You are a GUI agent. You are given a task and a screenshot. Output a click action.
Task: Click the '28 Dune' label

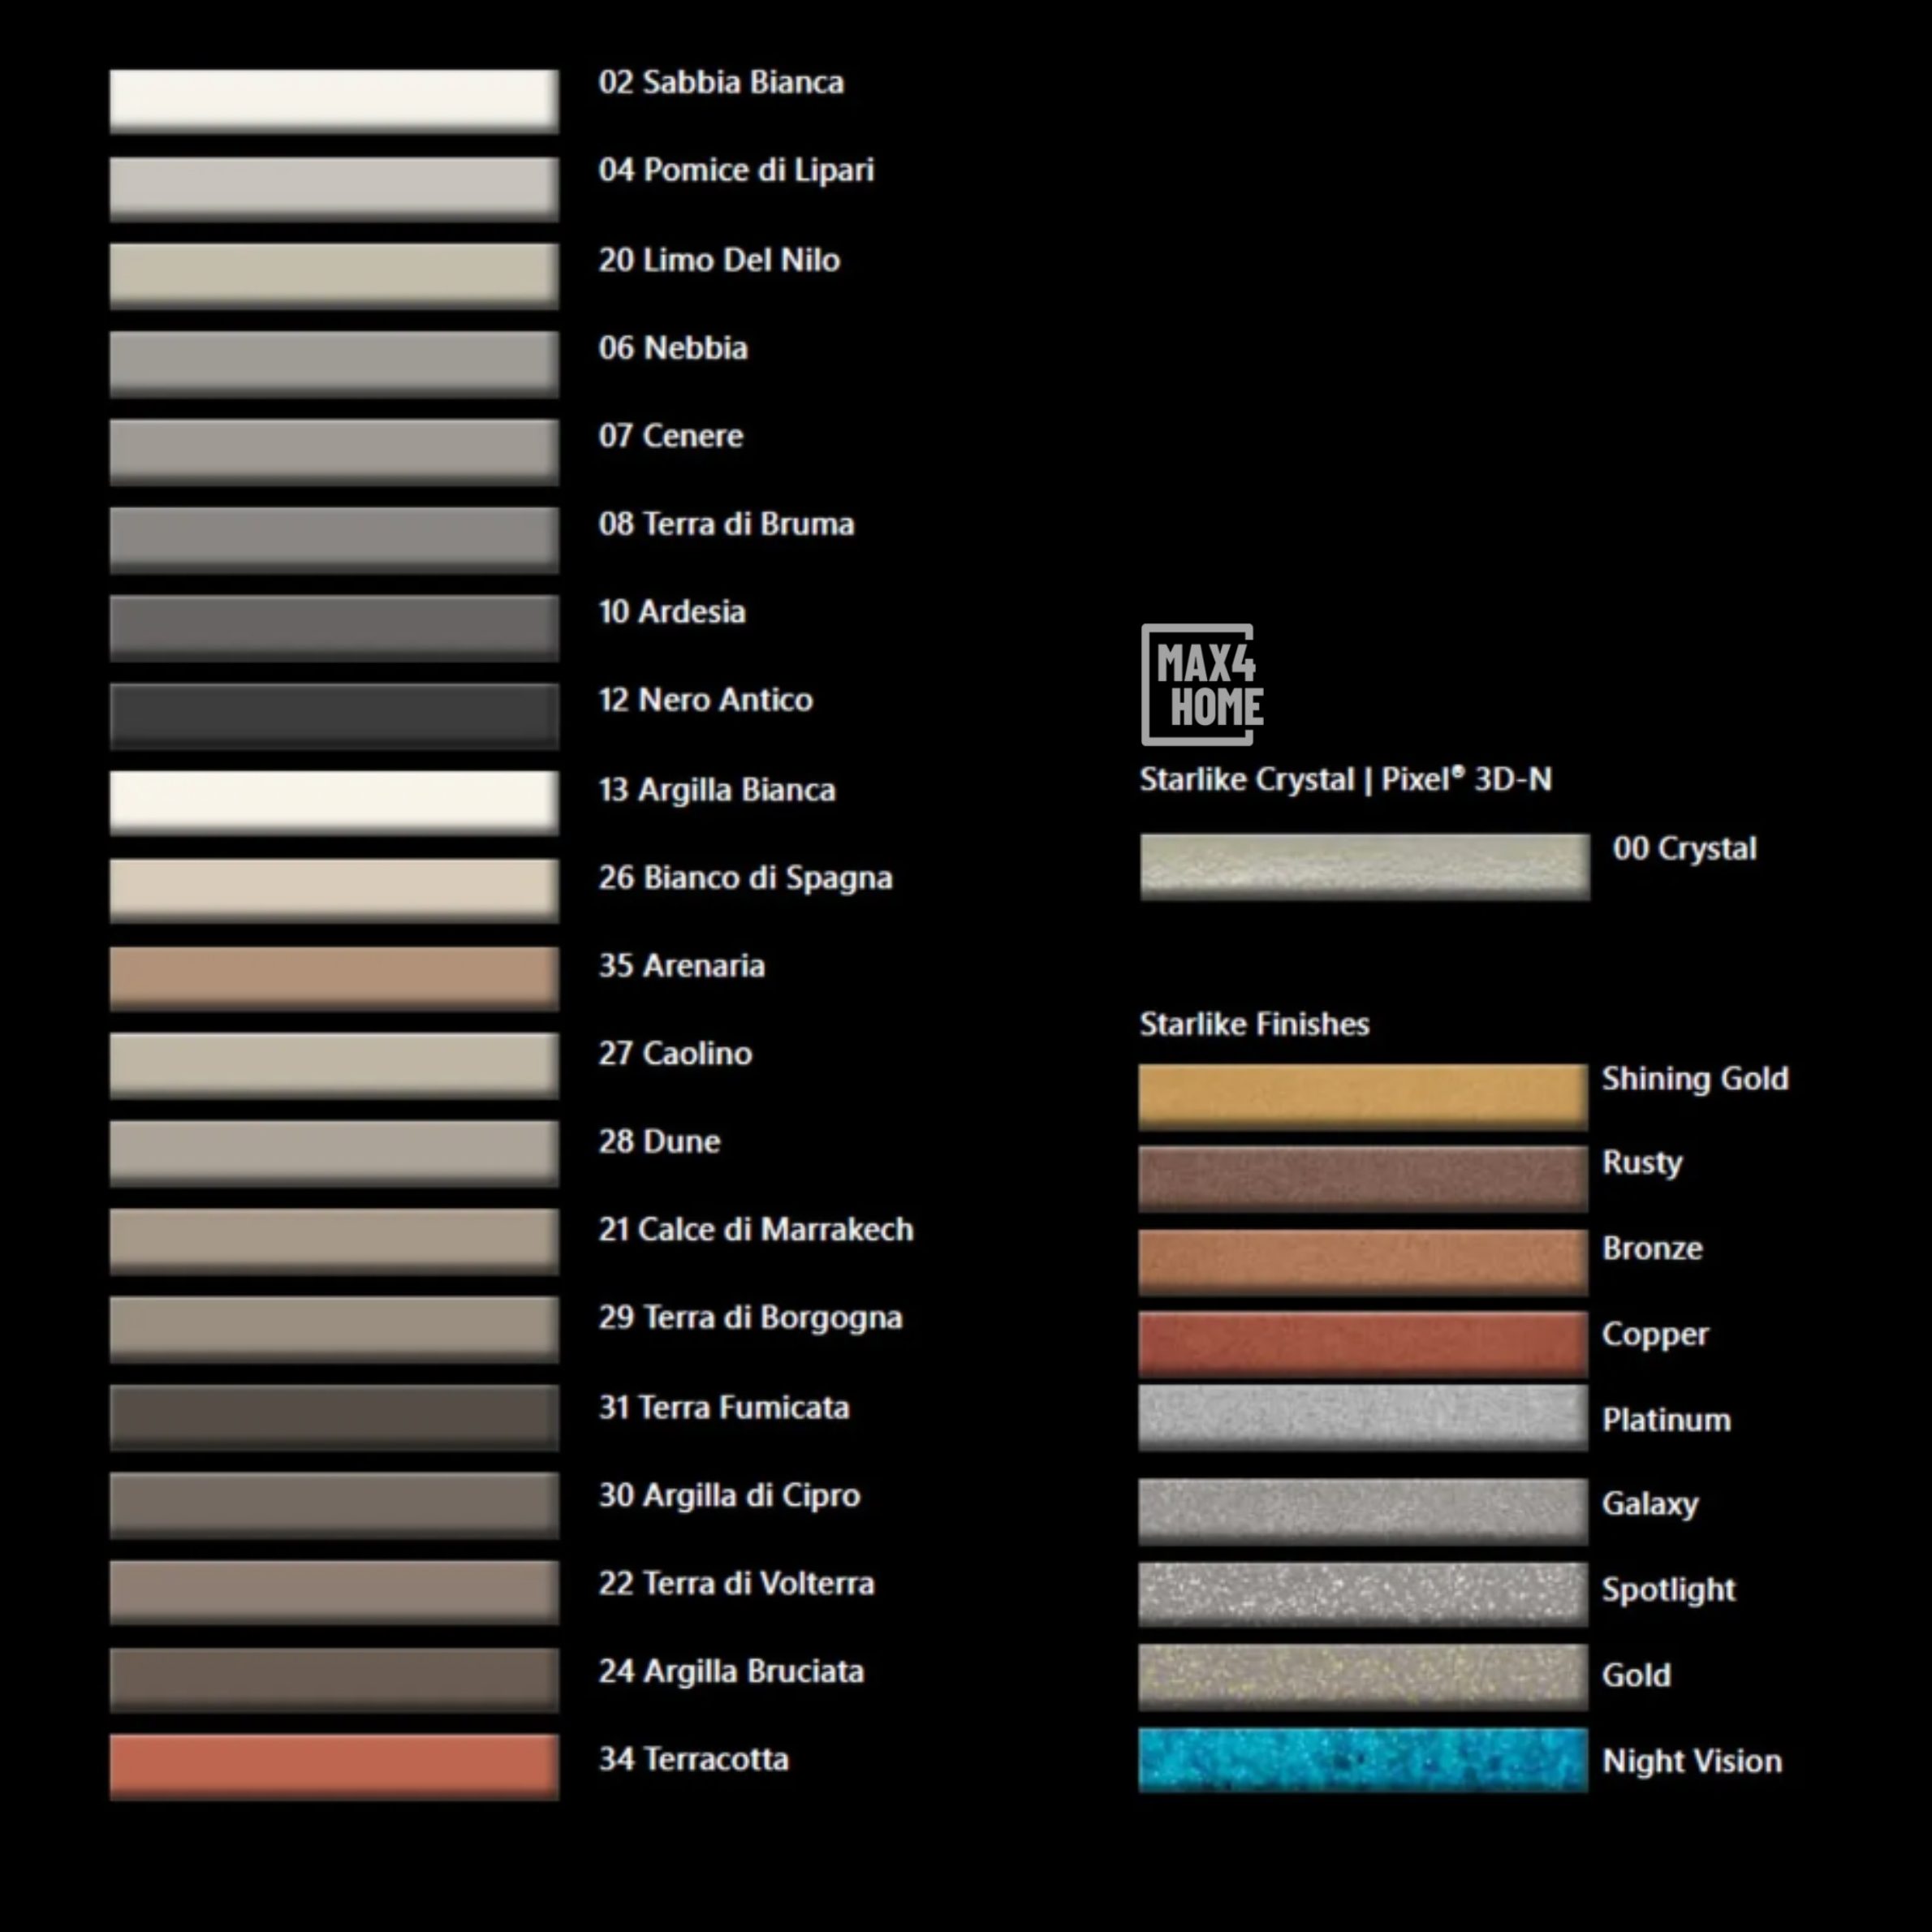pos(659,1142)
